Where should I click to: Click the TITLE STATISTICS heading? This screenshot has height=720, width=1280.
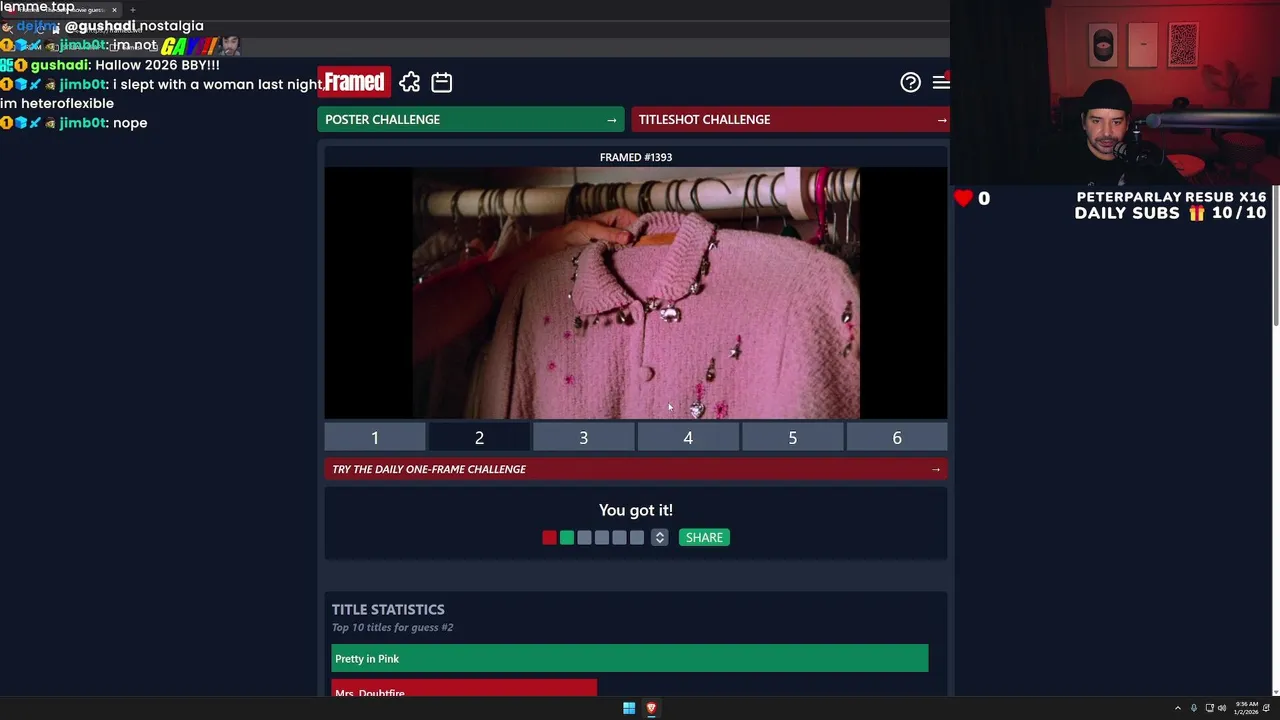point(388,609)
